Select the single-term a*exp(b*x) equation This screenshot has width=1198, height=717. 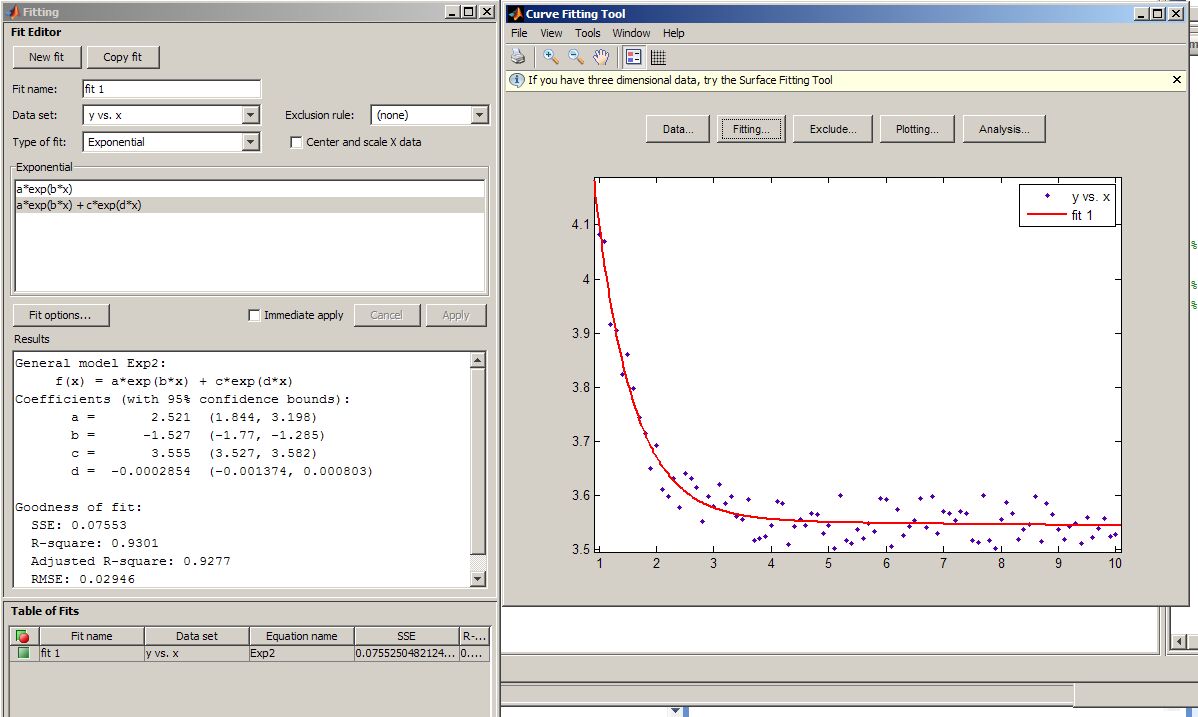44,189
